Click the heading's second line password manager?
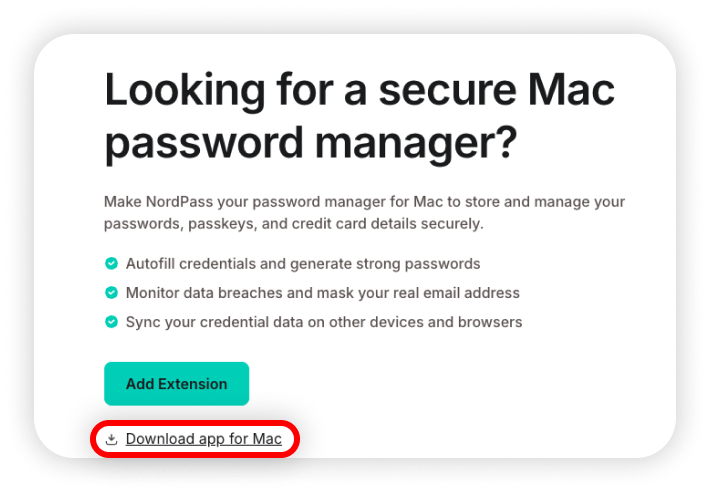The width and height of the screenshot is (710, 492). (x=311, y=143)
